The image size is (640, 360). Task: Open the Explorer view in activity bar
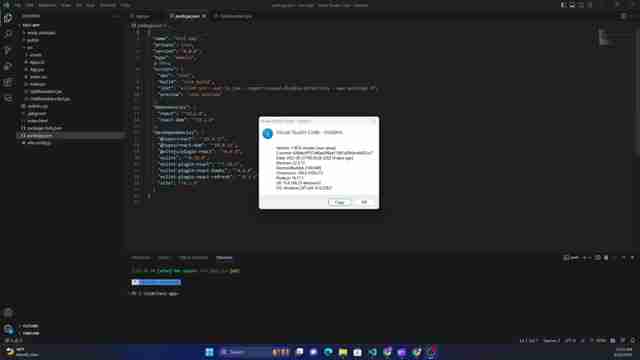(8, 18)
